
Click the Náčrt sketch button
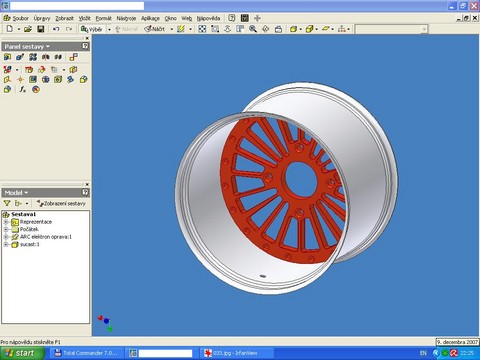click(x=155, y=29)
